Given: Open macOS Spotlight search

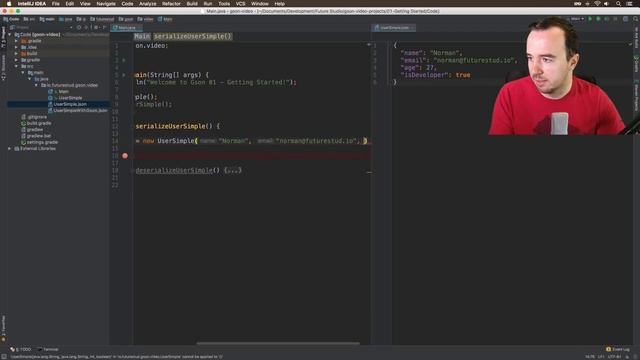Looking at the screenshot, I should (x=618, y=4).
